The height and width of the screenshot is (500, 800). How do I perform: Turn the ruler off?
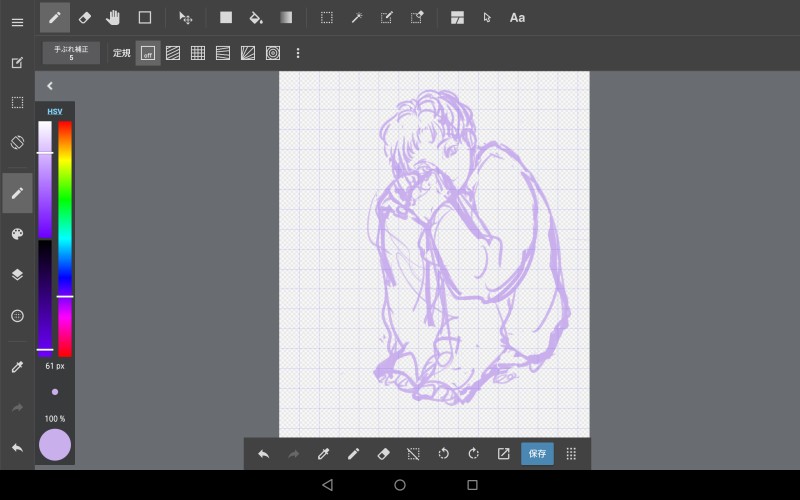pyautogui.click(x=148, y=53)
